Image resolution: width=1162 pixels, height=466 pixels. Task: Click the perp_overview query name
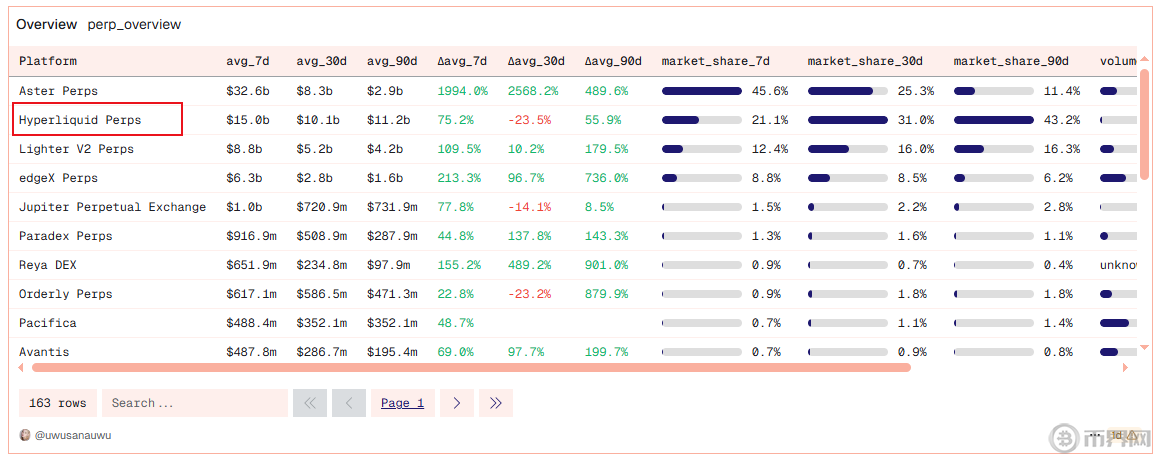tap(134, 24)
